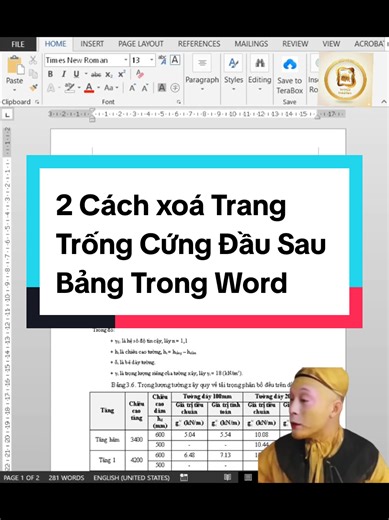Open the Clipboard pane launcher
This screenshot has height=520, width=389.
click(x=37, y=102)
